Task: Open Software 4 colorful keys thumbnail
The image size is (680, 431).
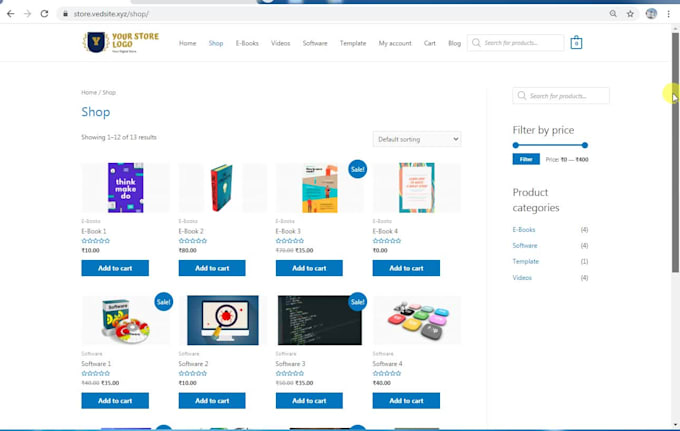Action: 417,320
